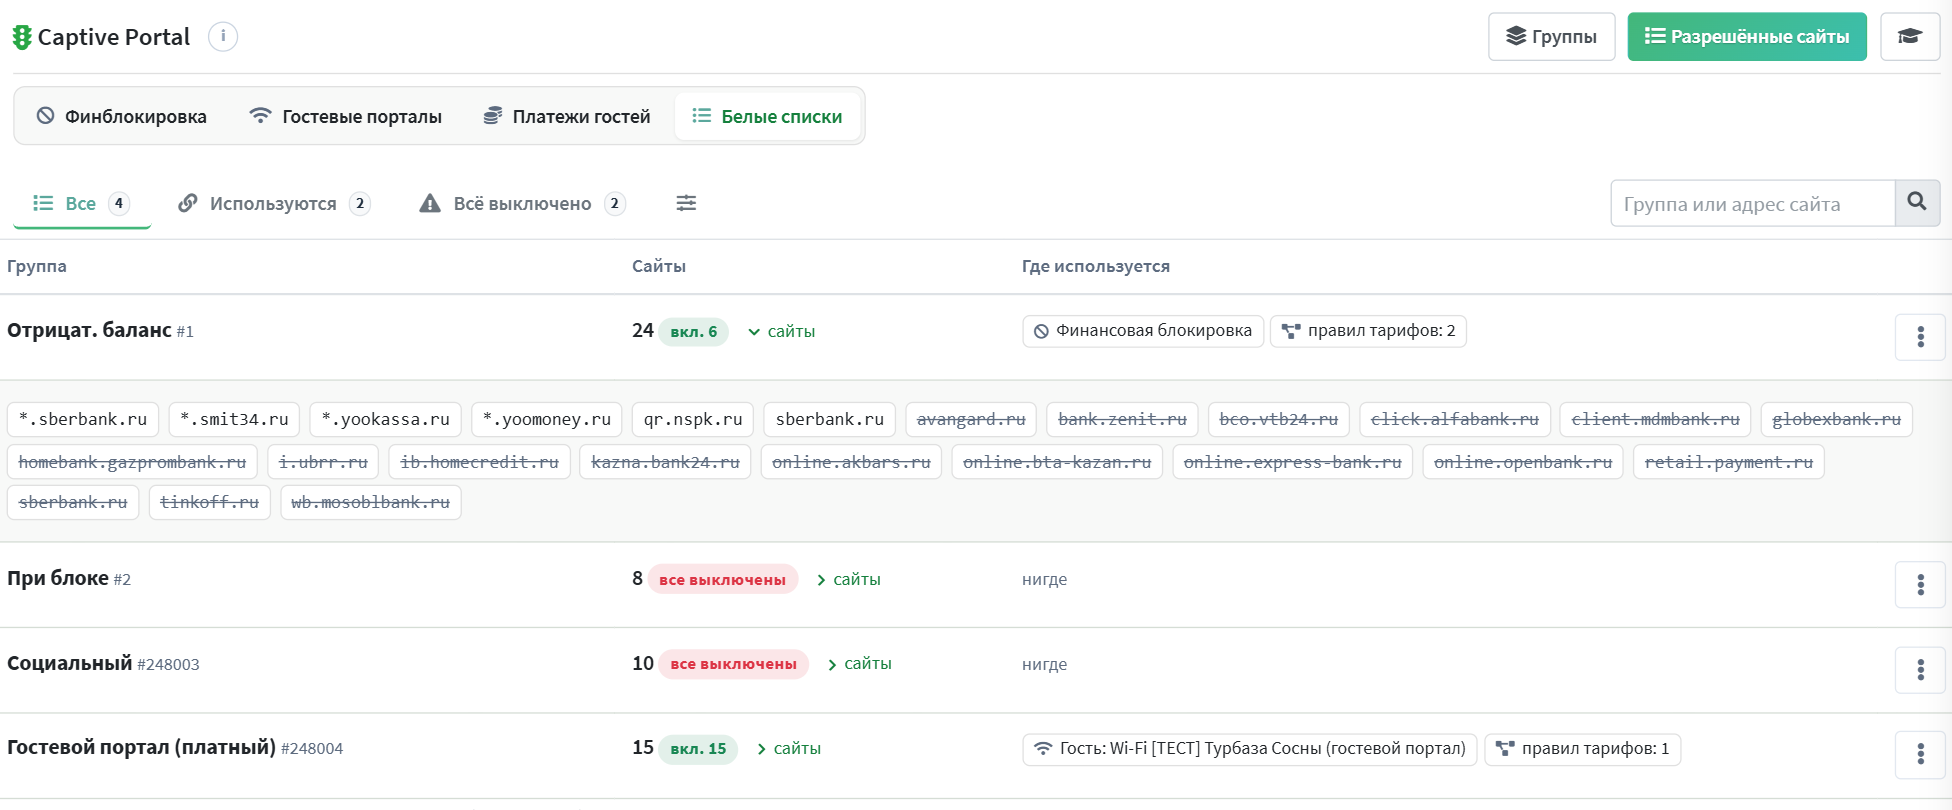Expand сайты list for При блоке
The image size is (1952, 810).
pos(848,579)
